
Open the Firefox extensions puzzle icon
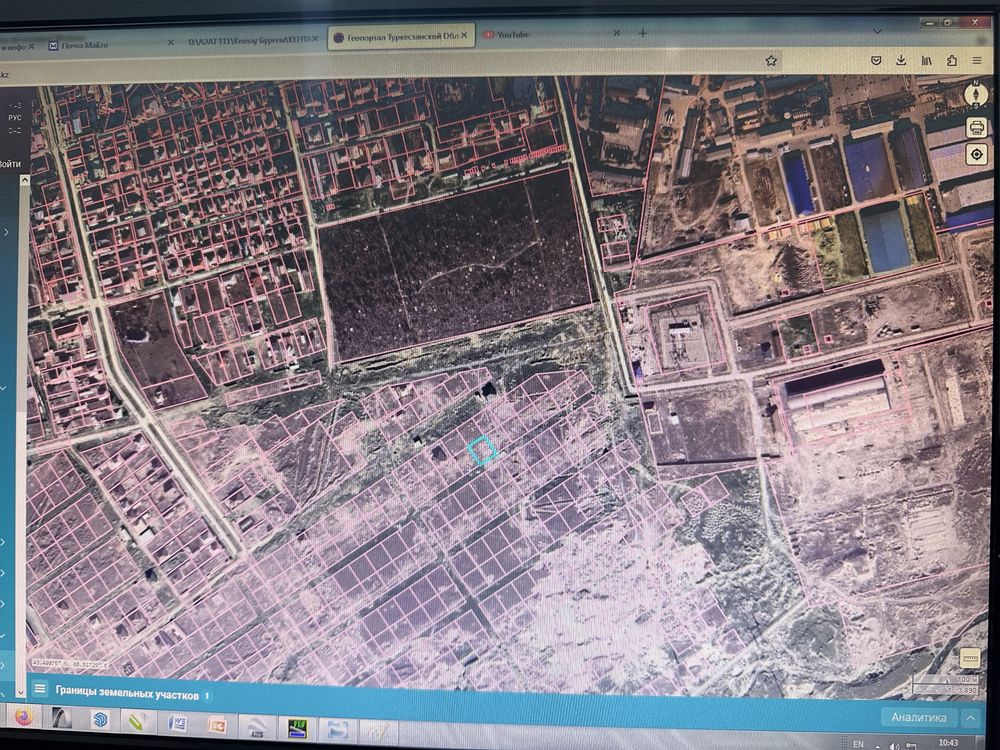point(952,61)
